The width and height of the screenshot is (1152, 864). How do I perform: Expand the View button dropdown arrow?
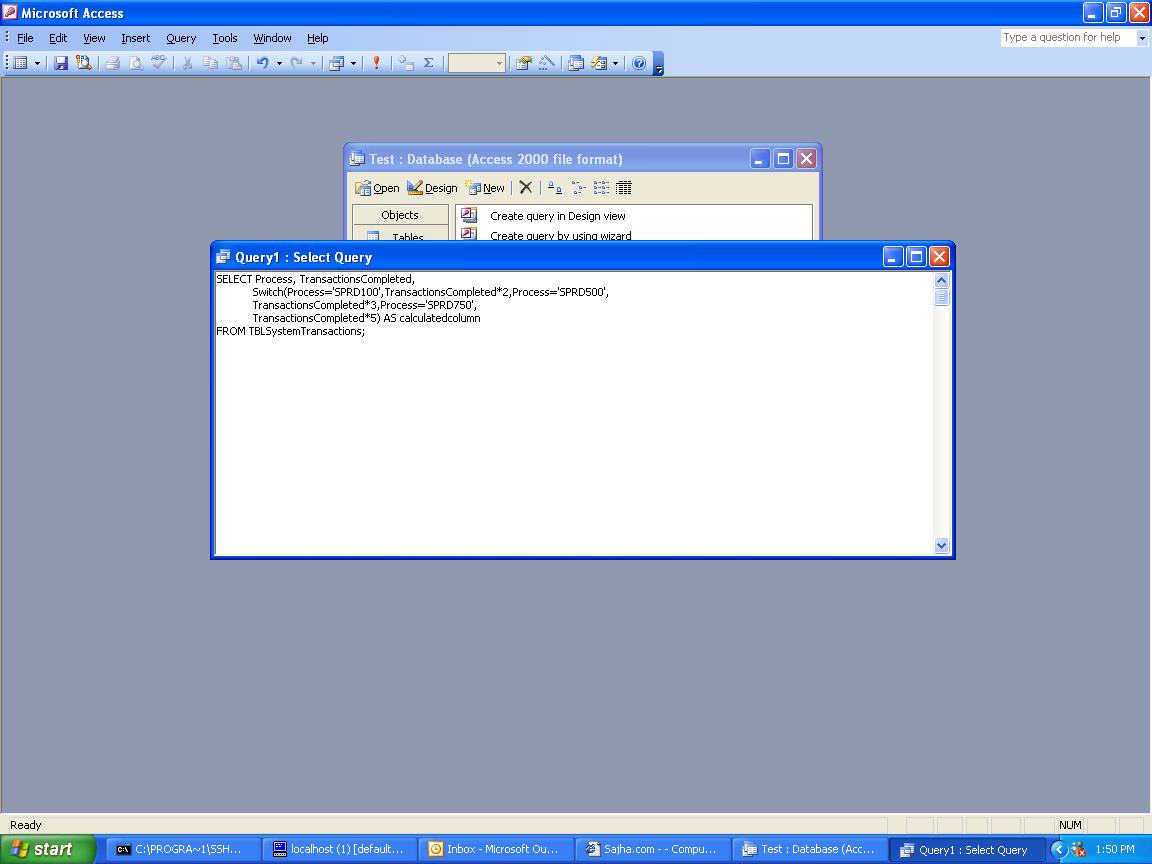[x=38, y=63]
